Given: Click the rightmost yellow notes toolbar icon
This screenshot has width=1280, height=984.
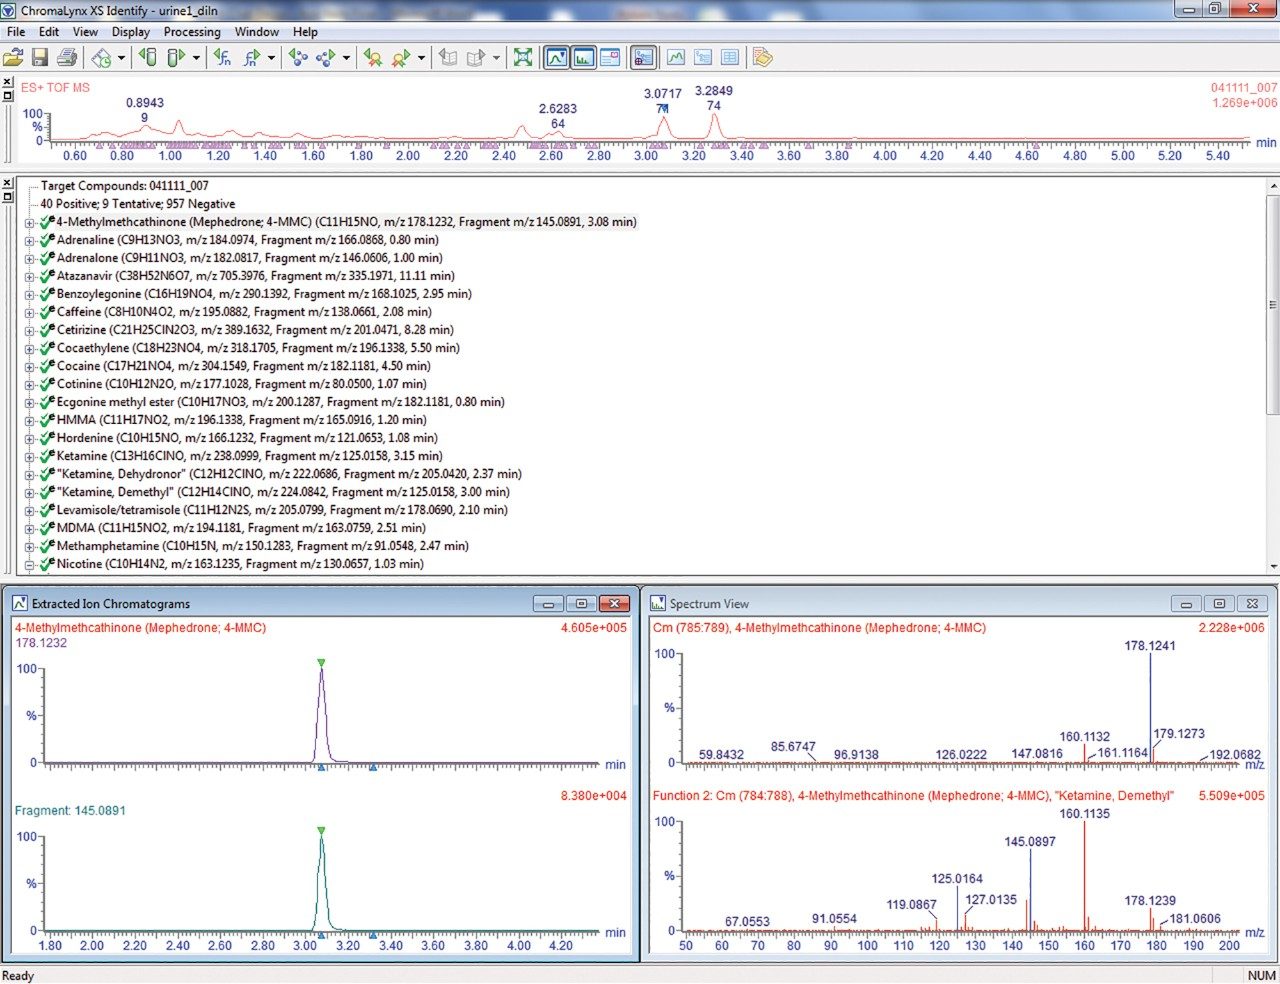Looking at the screenshot, I should pyautogui.click(x=762, y=58).
